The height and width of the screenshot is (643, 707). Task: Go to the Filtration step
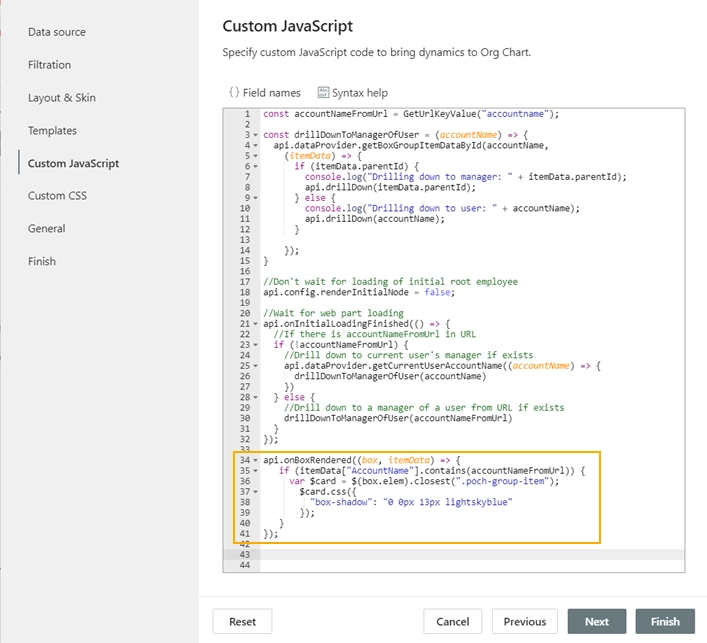click(49, 65)
